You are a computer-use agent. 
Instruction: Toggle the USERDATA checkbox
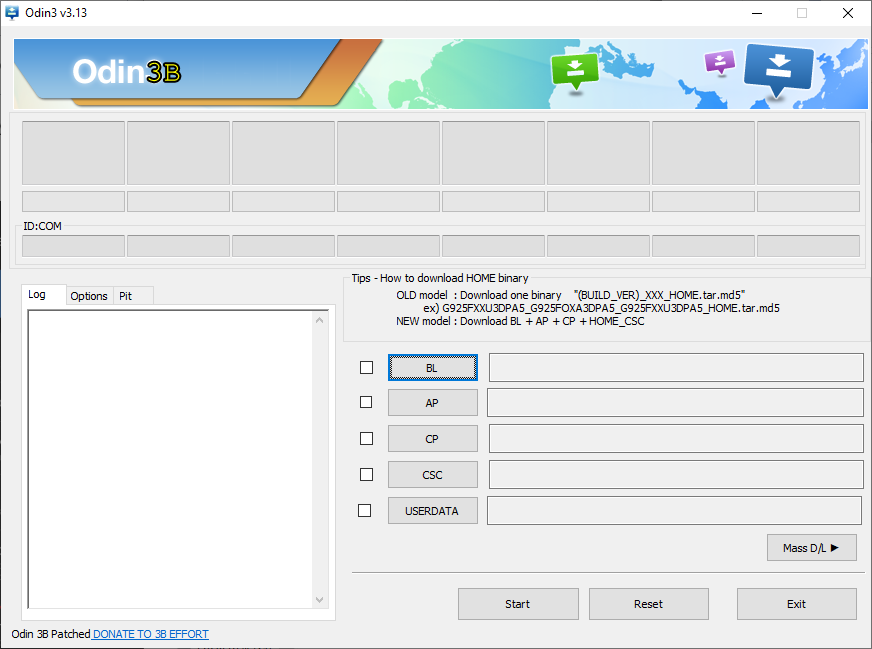[364, 510]
